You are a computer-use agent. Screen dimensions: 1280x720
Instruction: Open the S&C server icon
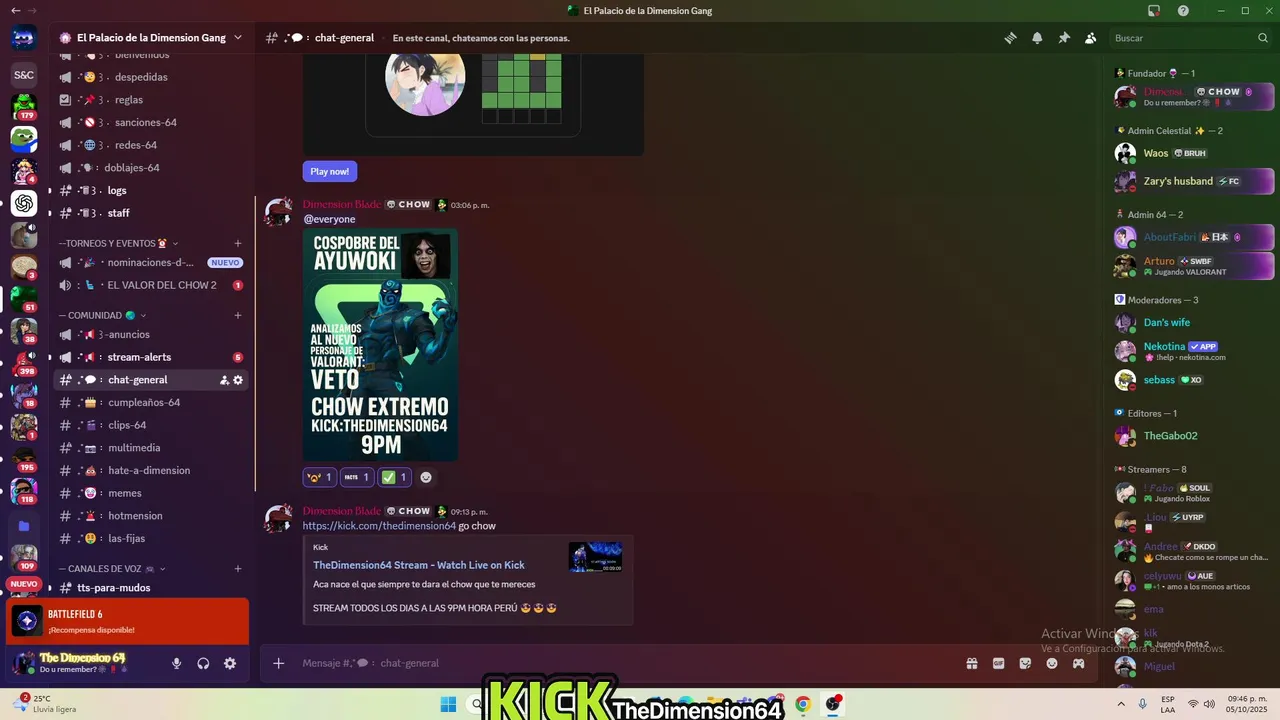tap(24, 74)
